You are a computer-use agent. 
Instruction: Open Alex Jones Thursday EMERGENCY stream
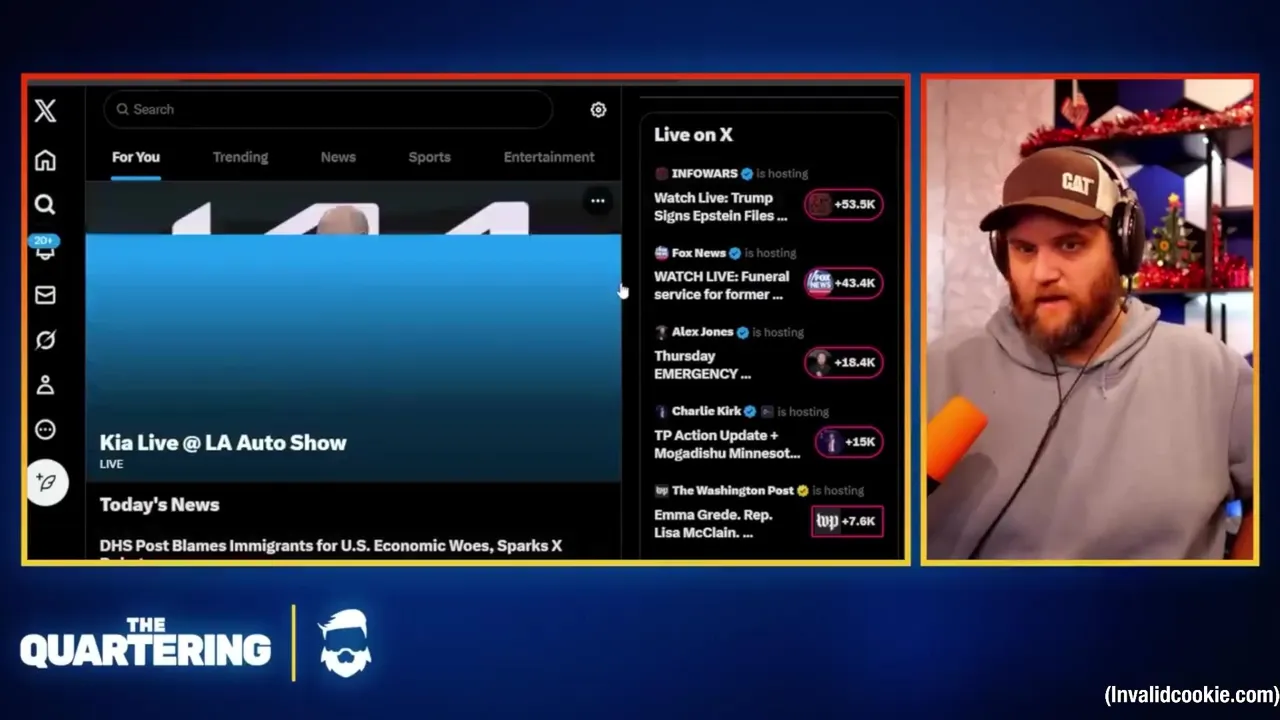(703, 364)
